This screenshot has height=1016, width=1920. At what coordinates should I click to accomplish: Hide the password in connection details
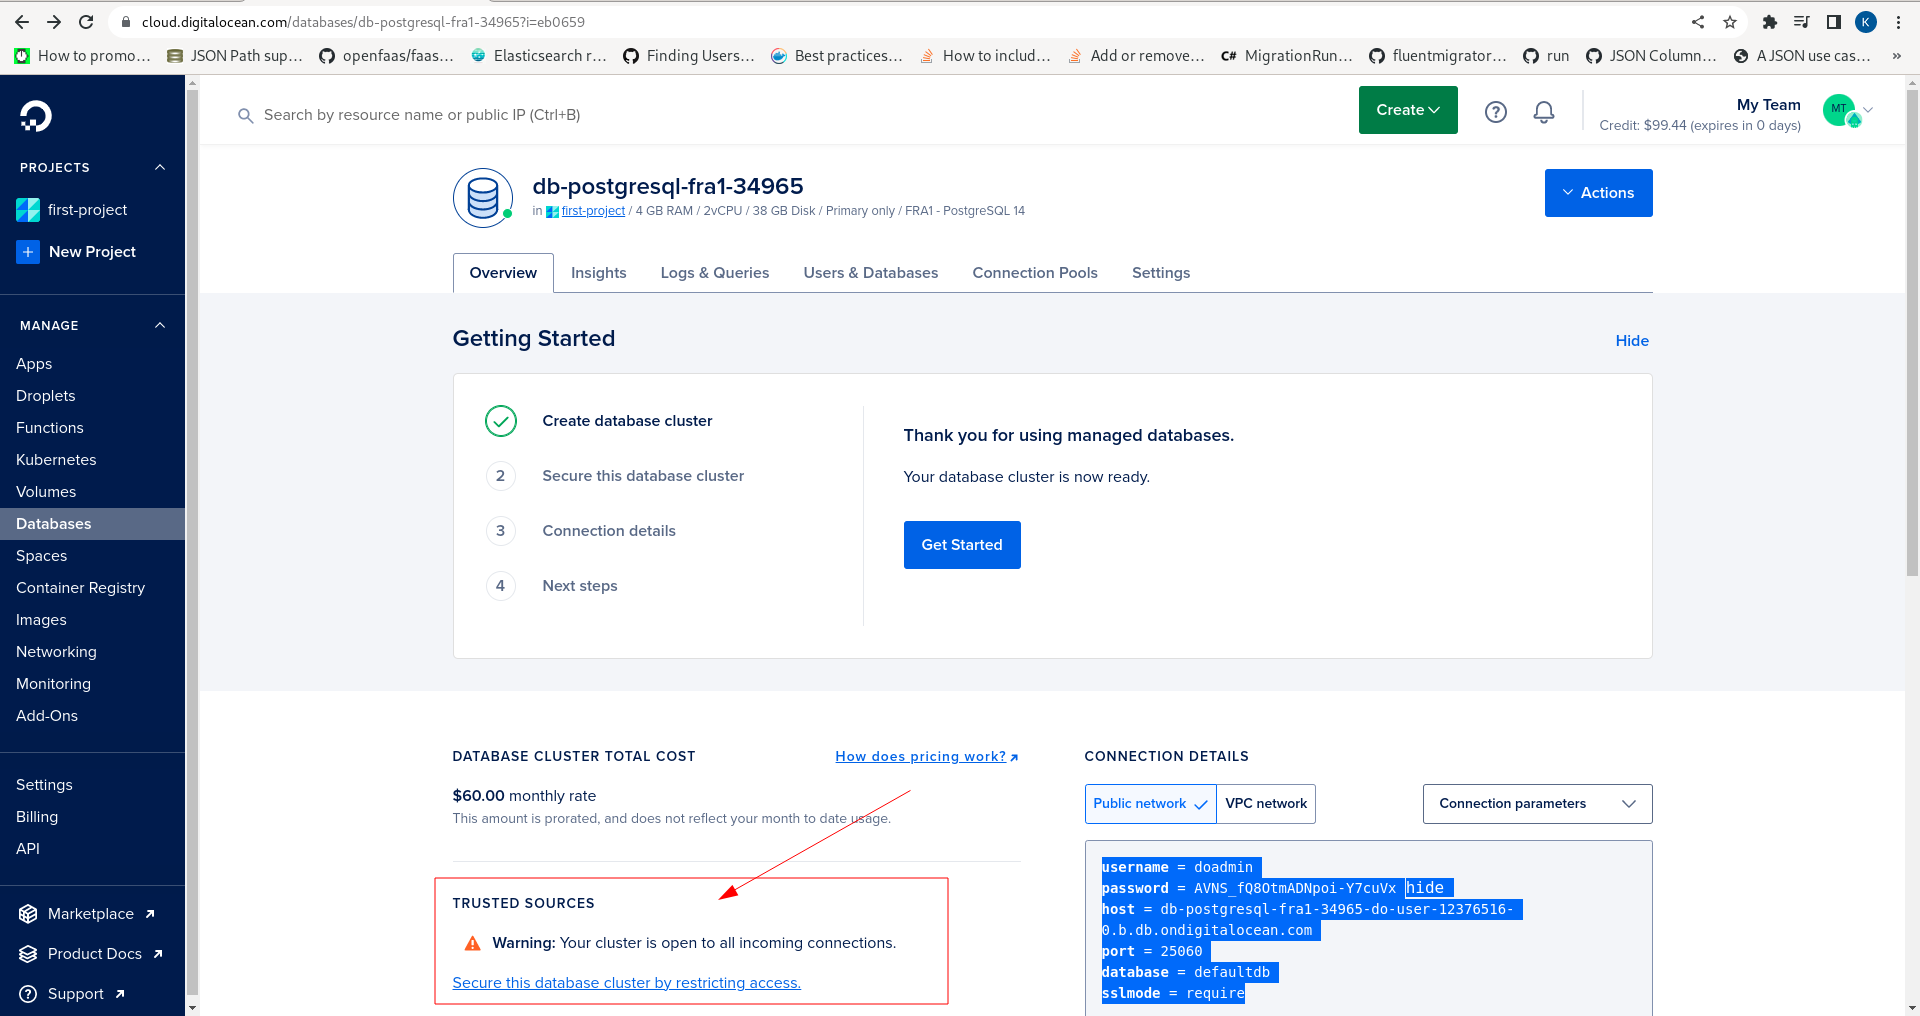pos(1425,888)
